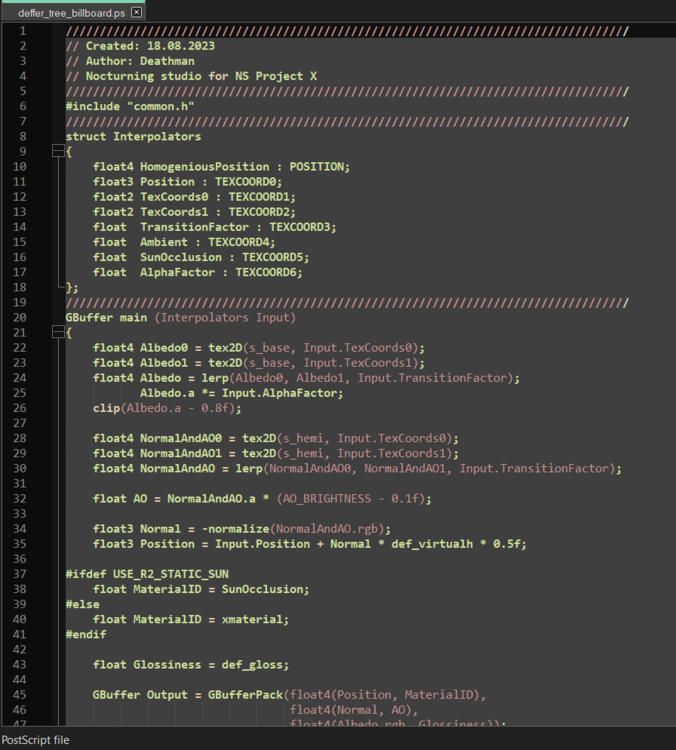This screenshot has height=750, width=676.
Task: Click the #endif directive line
Action: pos(86,634)
